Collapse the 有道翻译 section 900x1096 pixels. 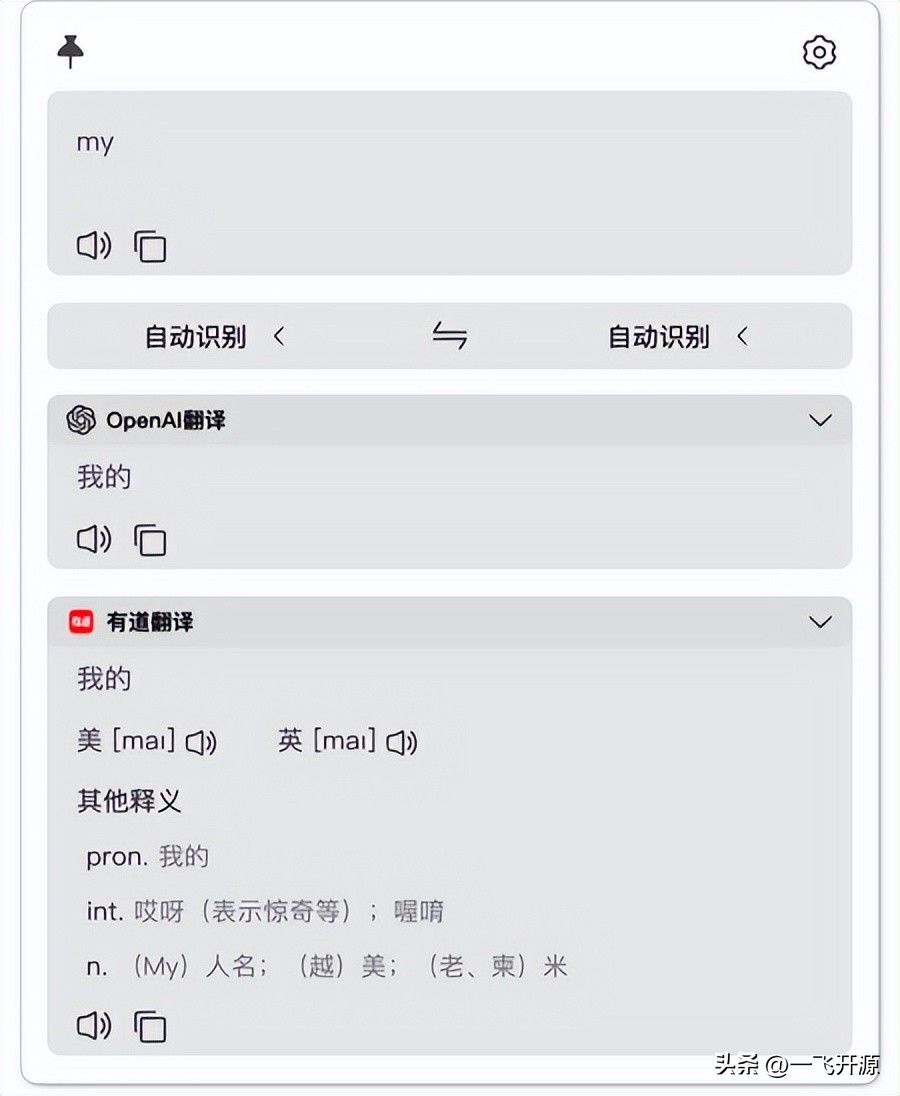click(x=820, y=622)
